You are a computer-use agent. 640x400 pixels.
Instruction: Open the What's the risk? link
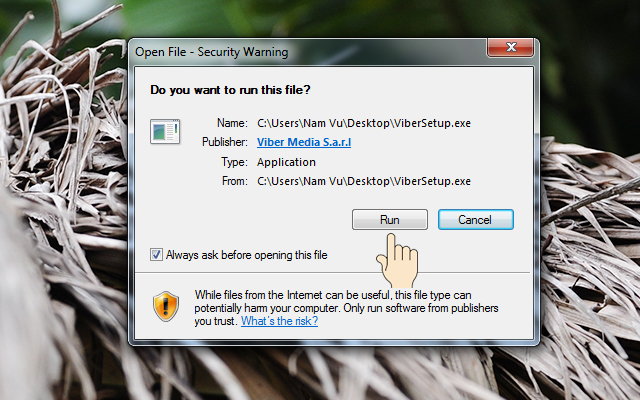tap(279, 321)
